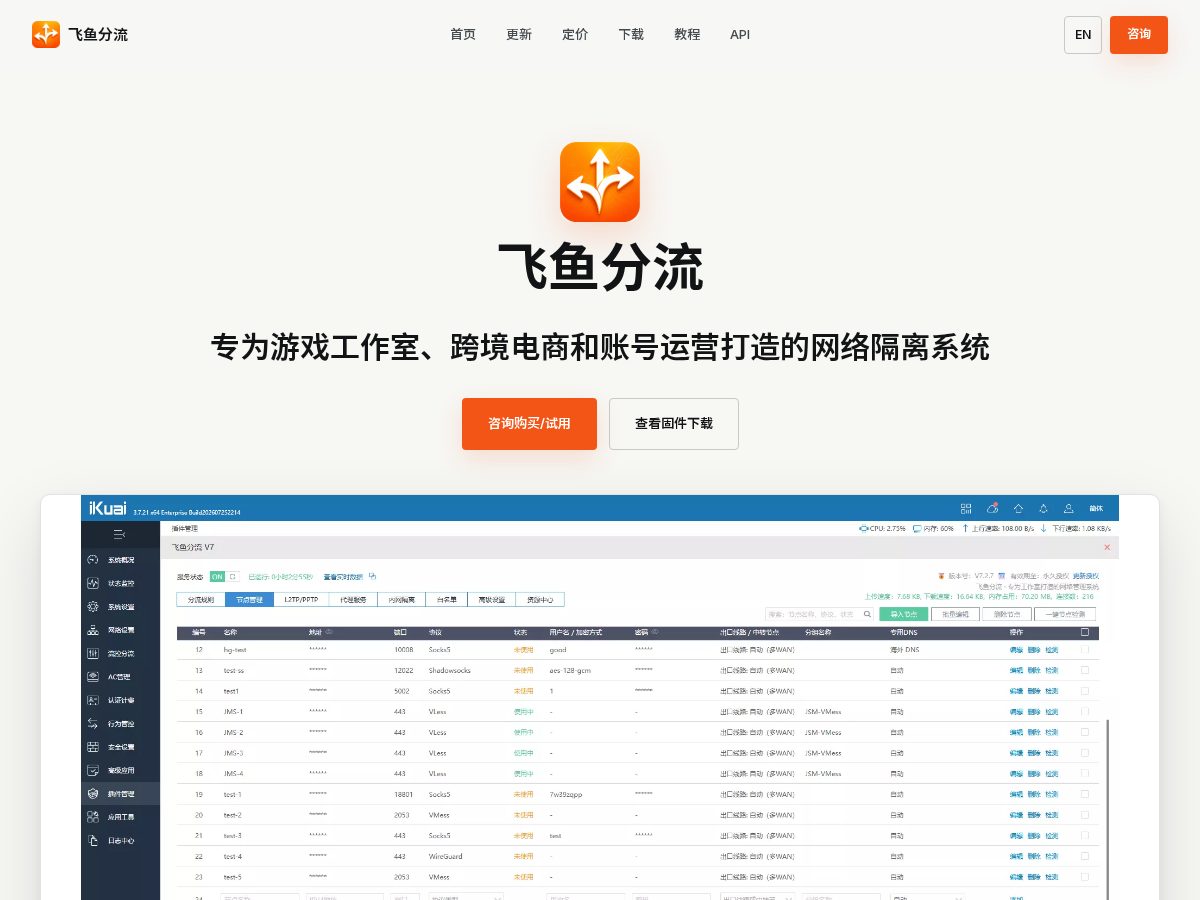Image resolution: width=1200 pixels, height=900 pixels.
Task: Click the QR code icon in the iKuai top bar
Action: [966, 508]
